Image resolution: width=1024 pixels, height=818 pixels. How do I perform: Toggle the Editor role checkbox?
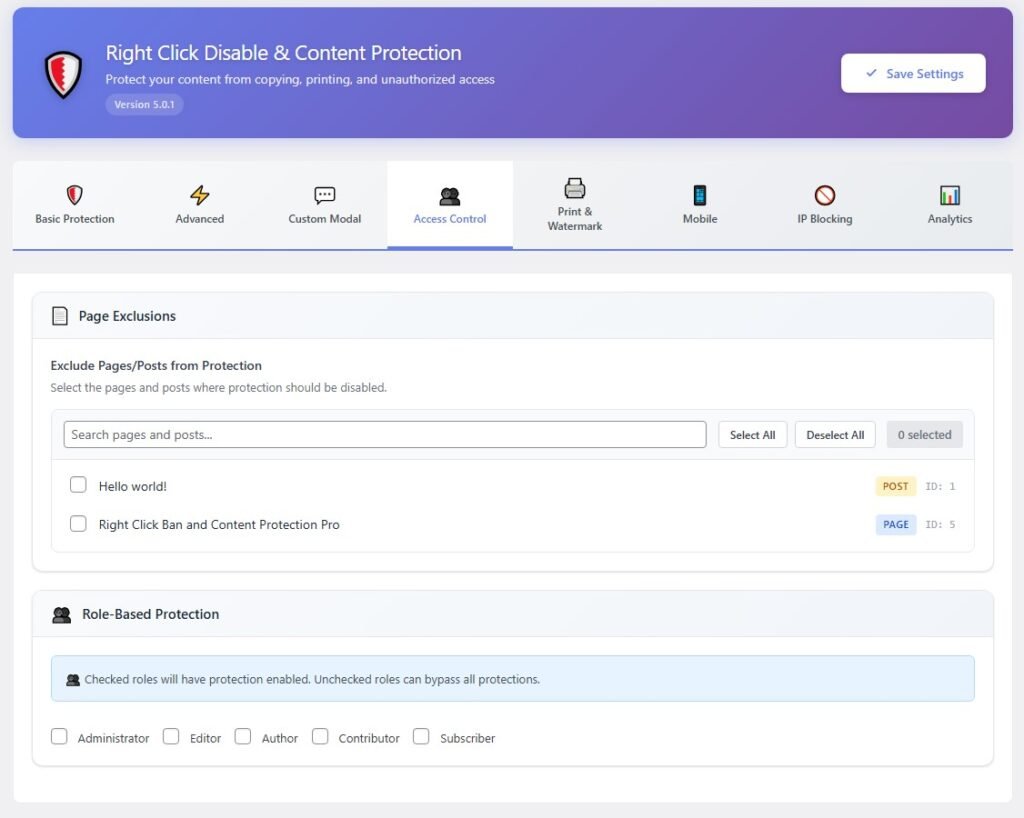(171, 737)
